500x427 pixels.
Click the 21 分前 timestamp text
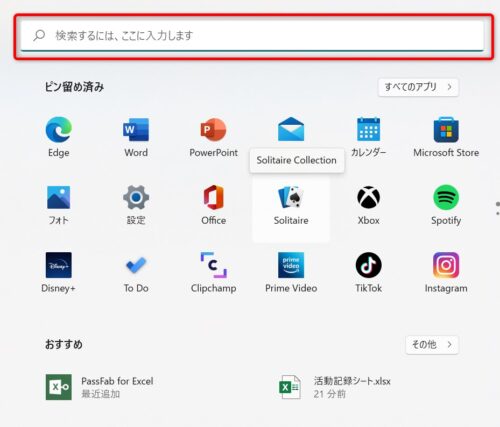point(329,394)
